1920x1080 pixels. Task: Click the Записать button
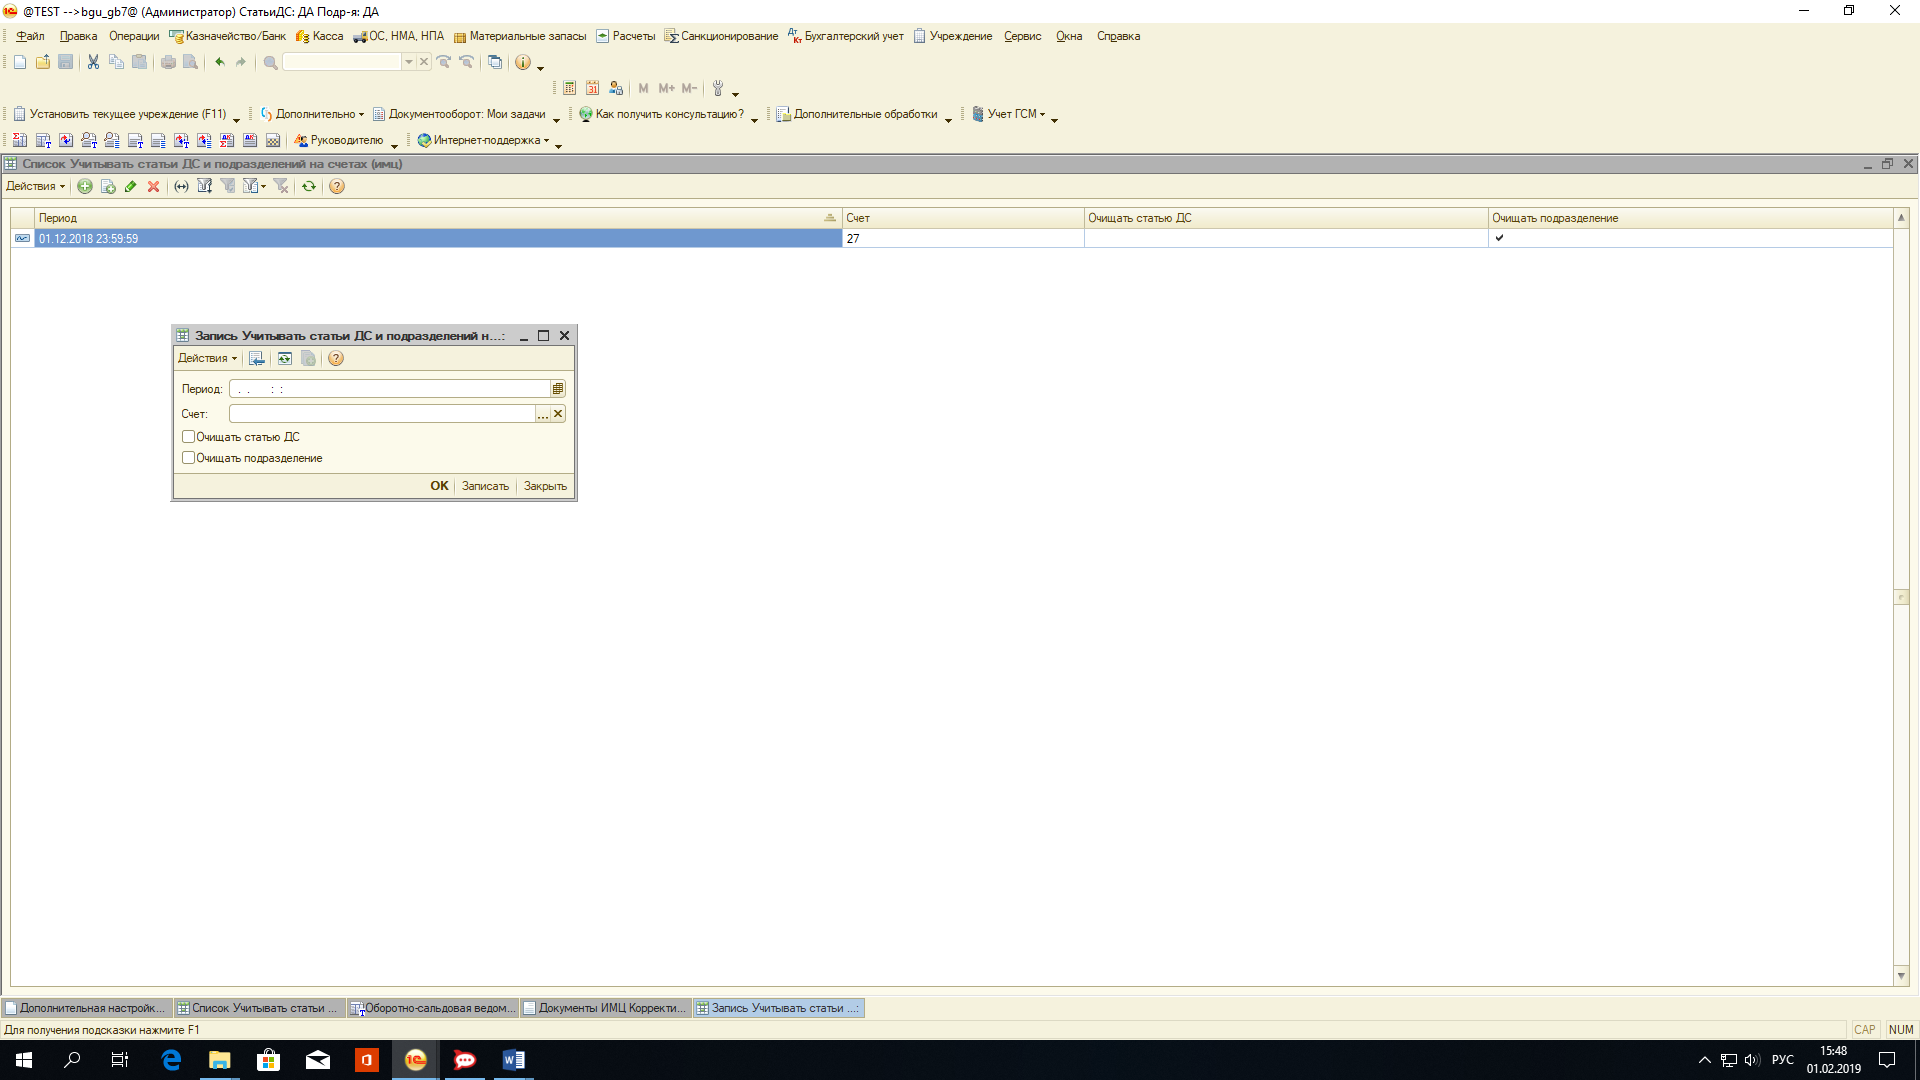point(485,486)
